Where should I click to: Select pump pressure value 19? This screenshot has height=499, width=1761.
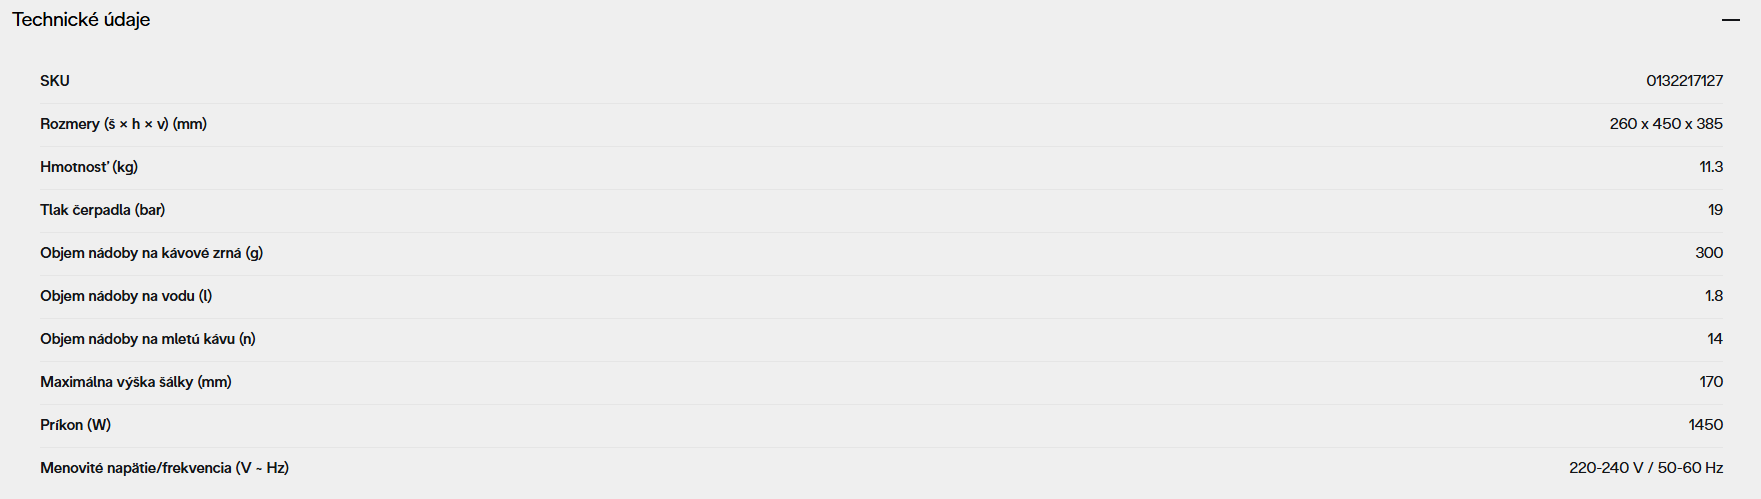click(1715, 210)
